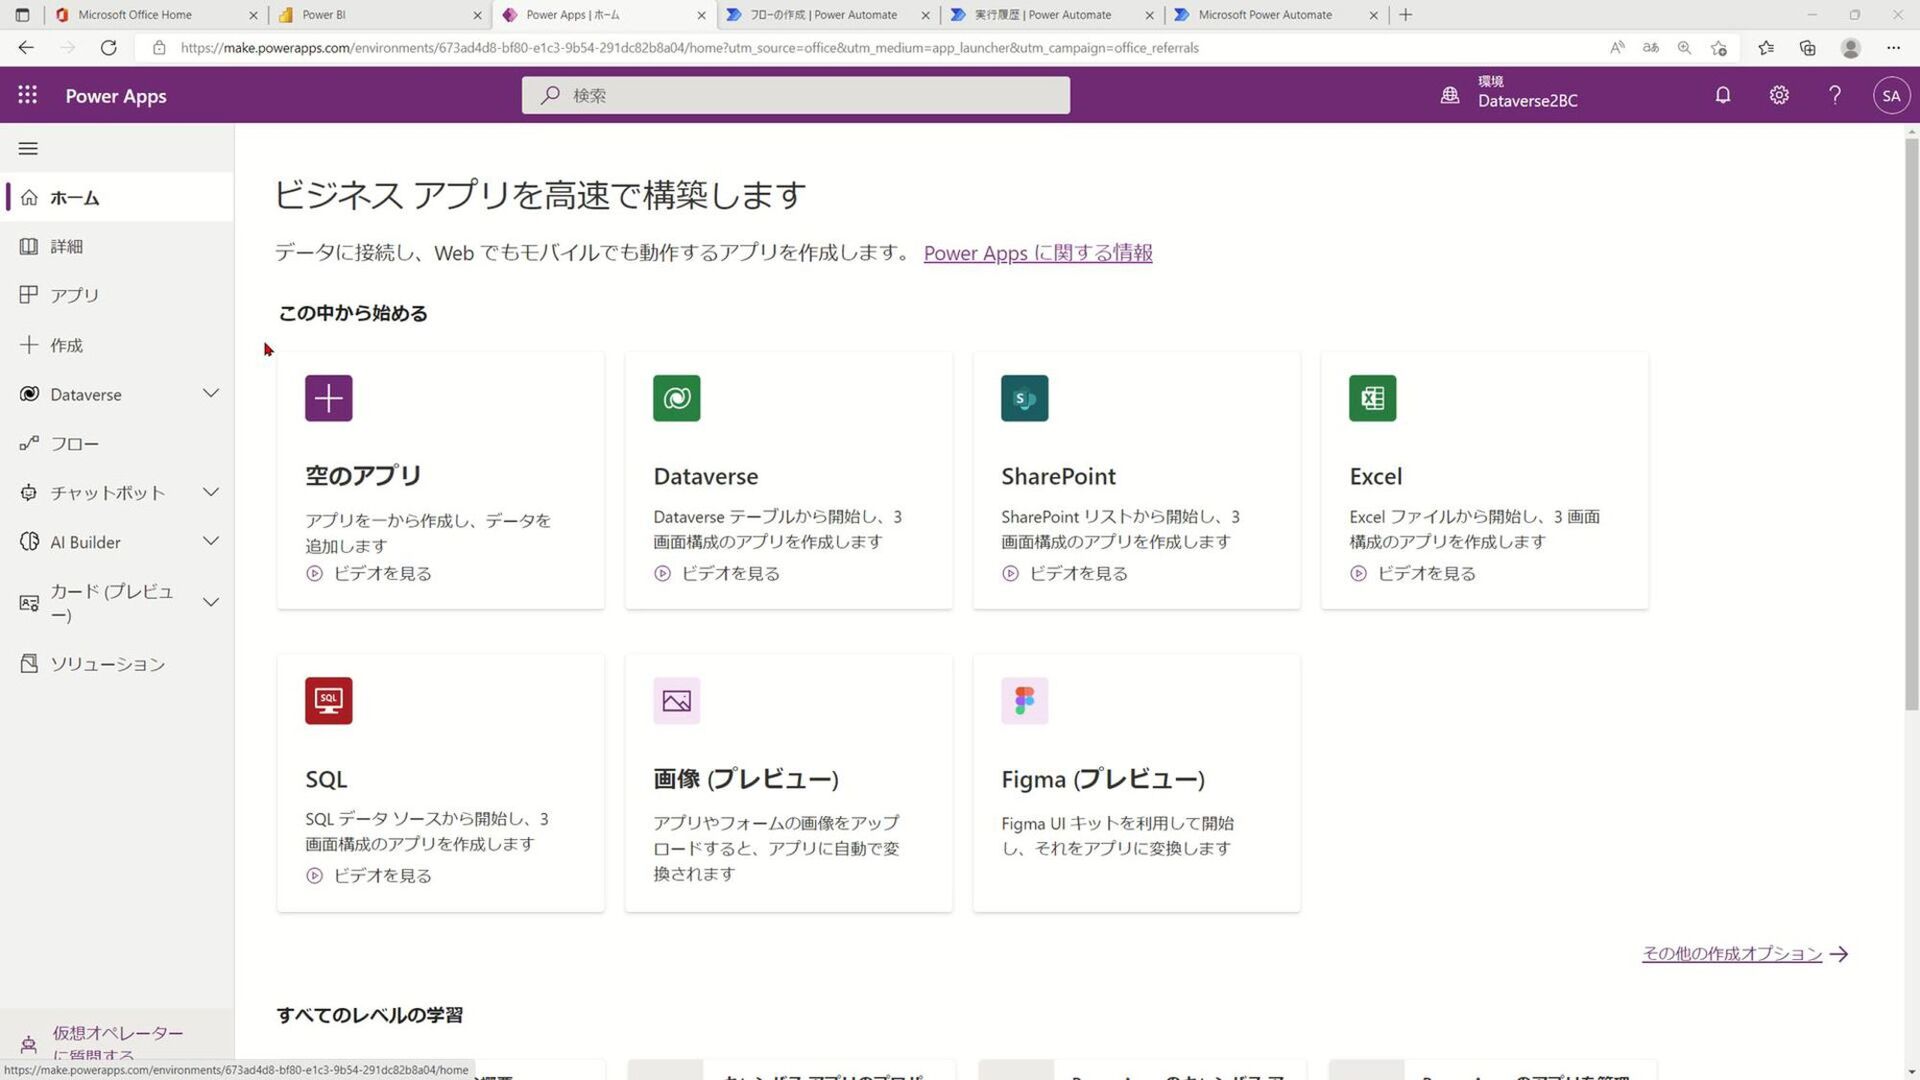Click the Dataverse2BC environment name

coord(1528,101)
